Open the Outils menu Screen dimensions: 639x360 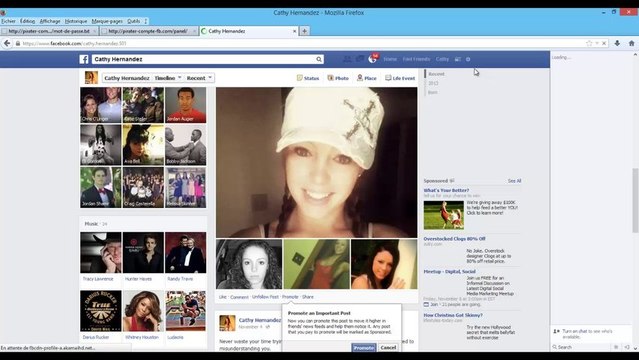click(133, 21)
